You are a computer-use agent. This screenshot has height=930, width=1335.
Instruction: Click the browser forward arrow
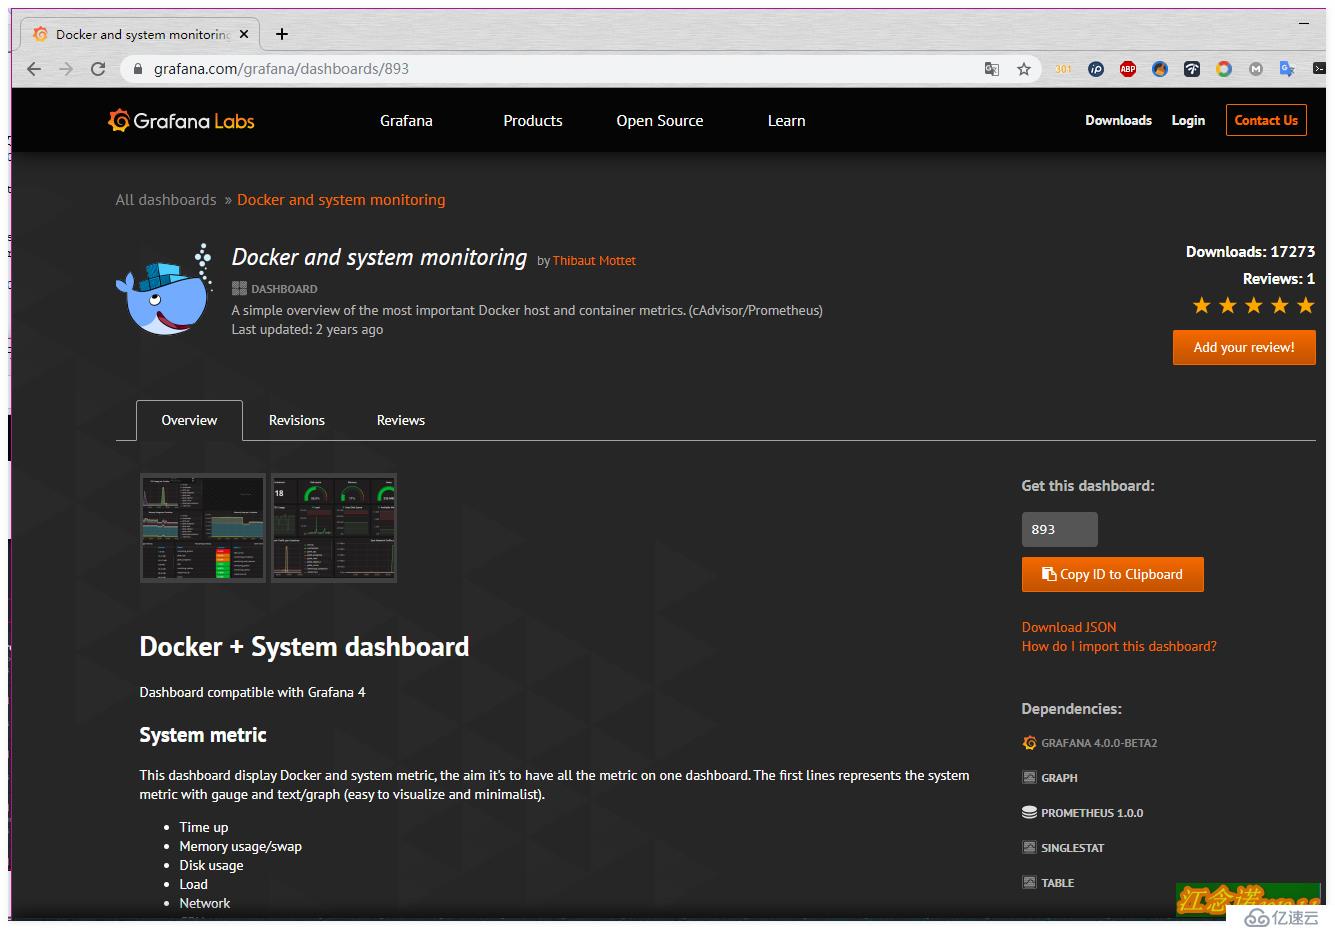click(x=66, y=69)
